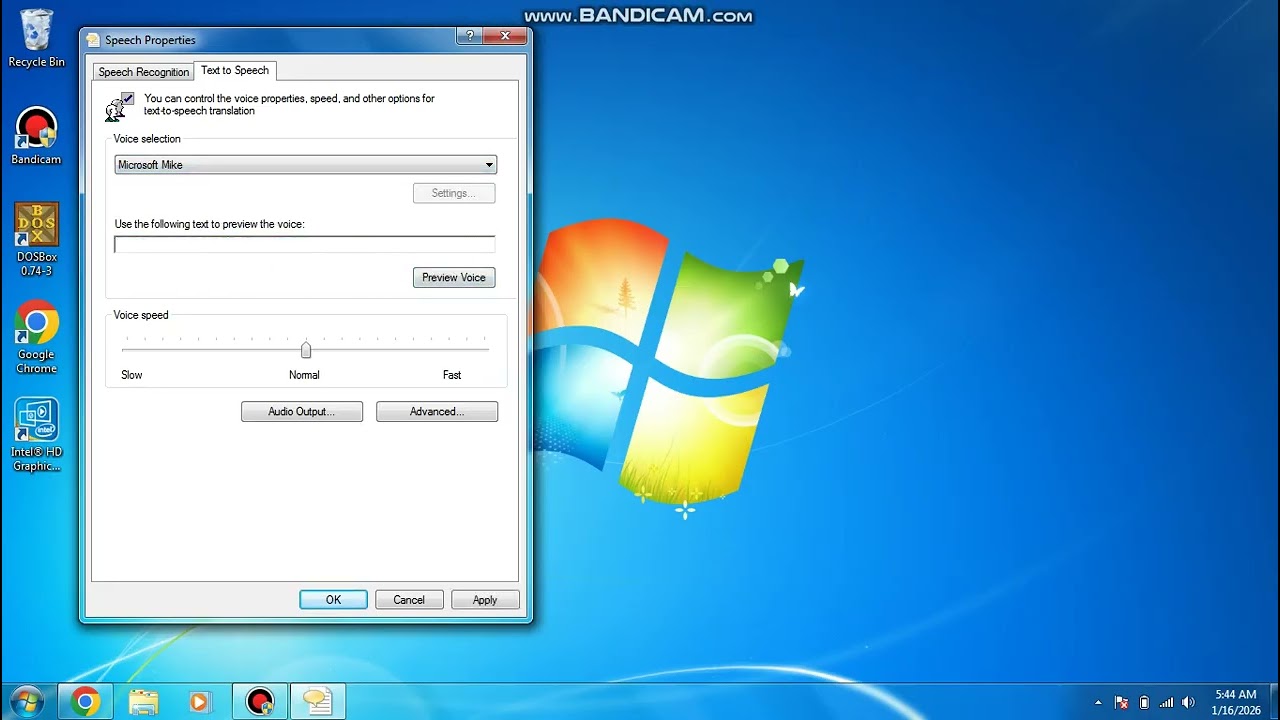Click the Speech Properties title bar icon
The width and height of the screenshot is (1280, 720).
[x=94, y=40]
